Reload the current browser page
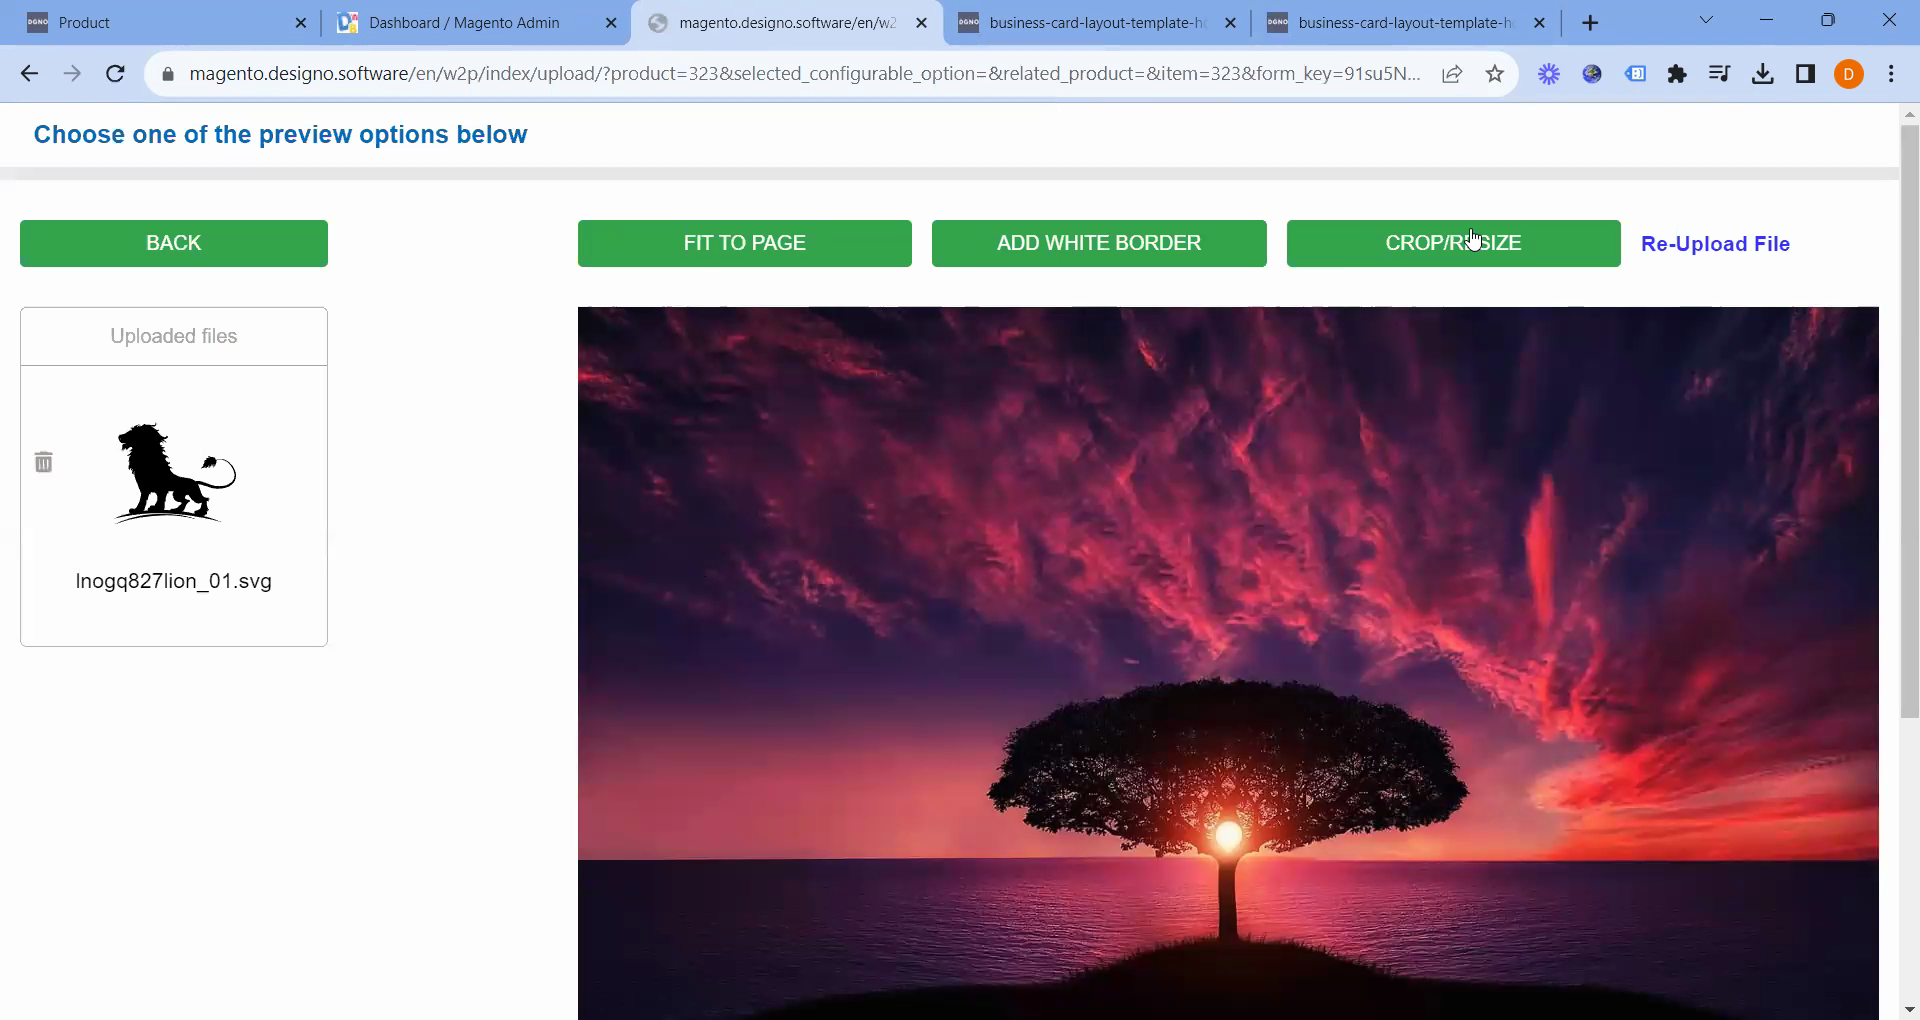This screenshot has height=1020, width=1920. click(x=115, y=73)
